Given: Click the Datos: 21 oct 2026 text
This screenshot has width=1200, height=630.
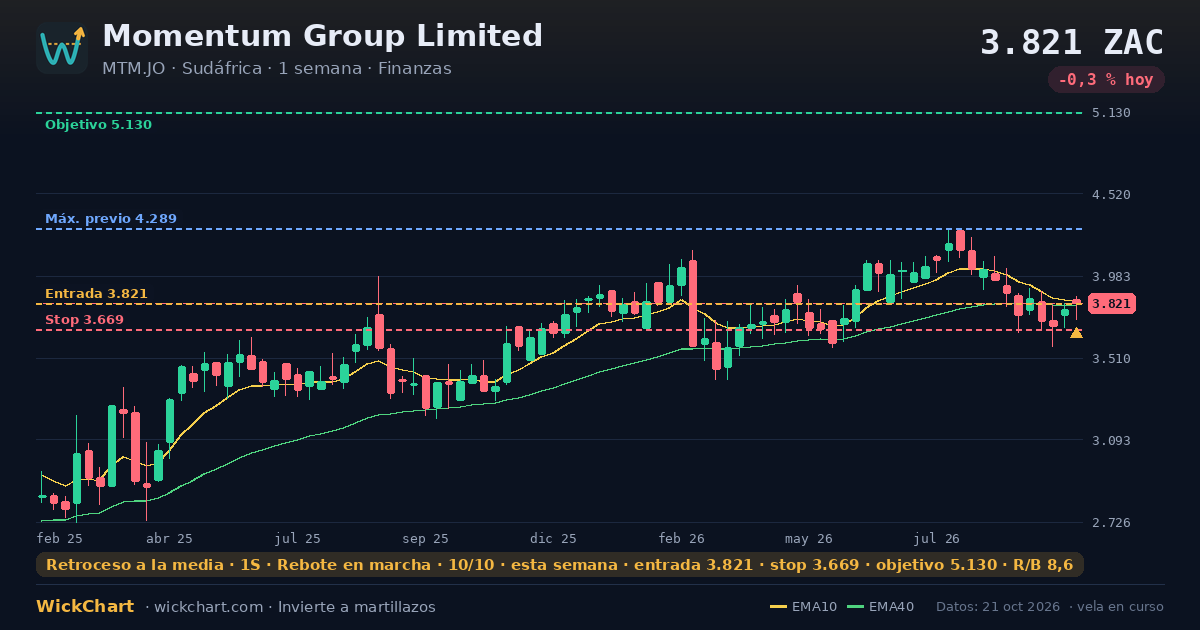Looking at the screenshot, I should tap(998, 607).
